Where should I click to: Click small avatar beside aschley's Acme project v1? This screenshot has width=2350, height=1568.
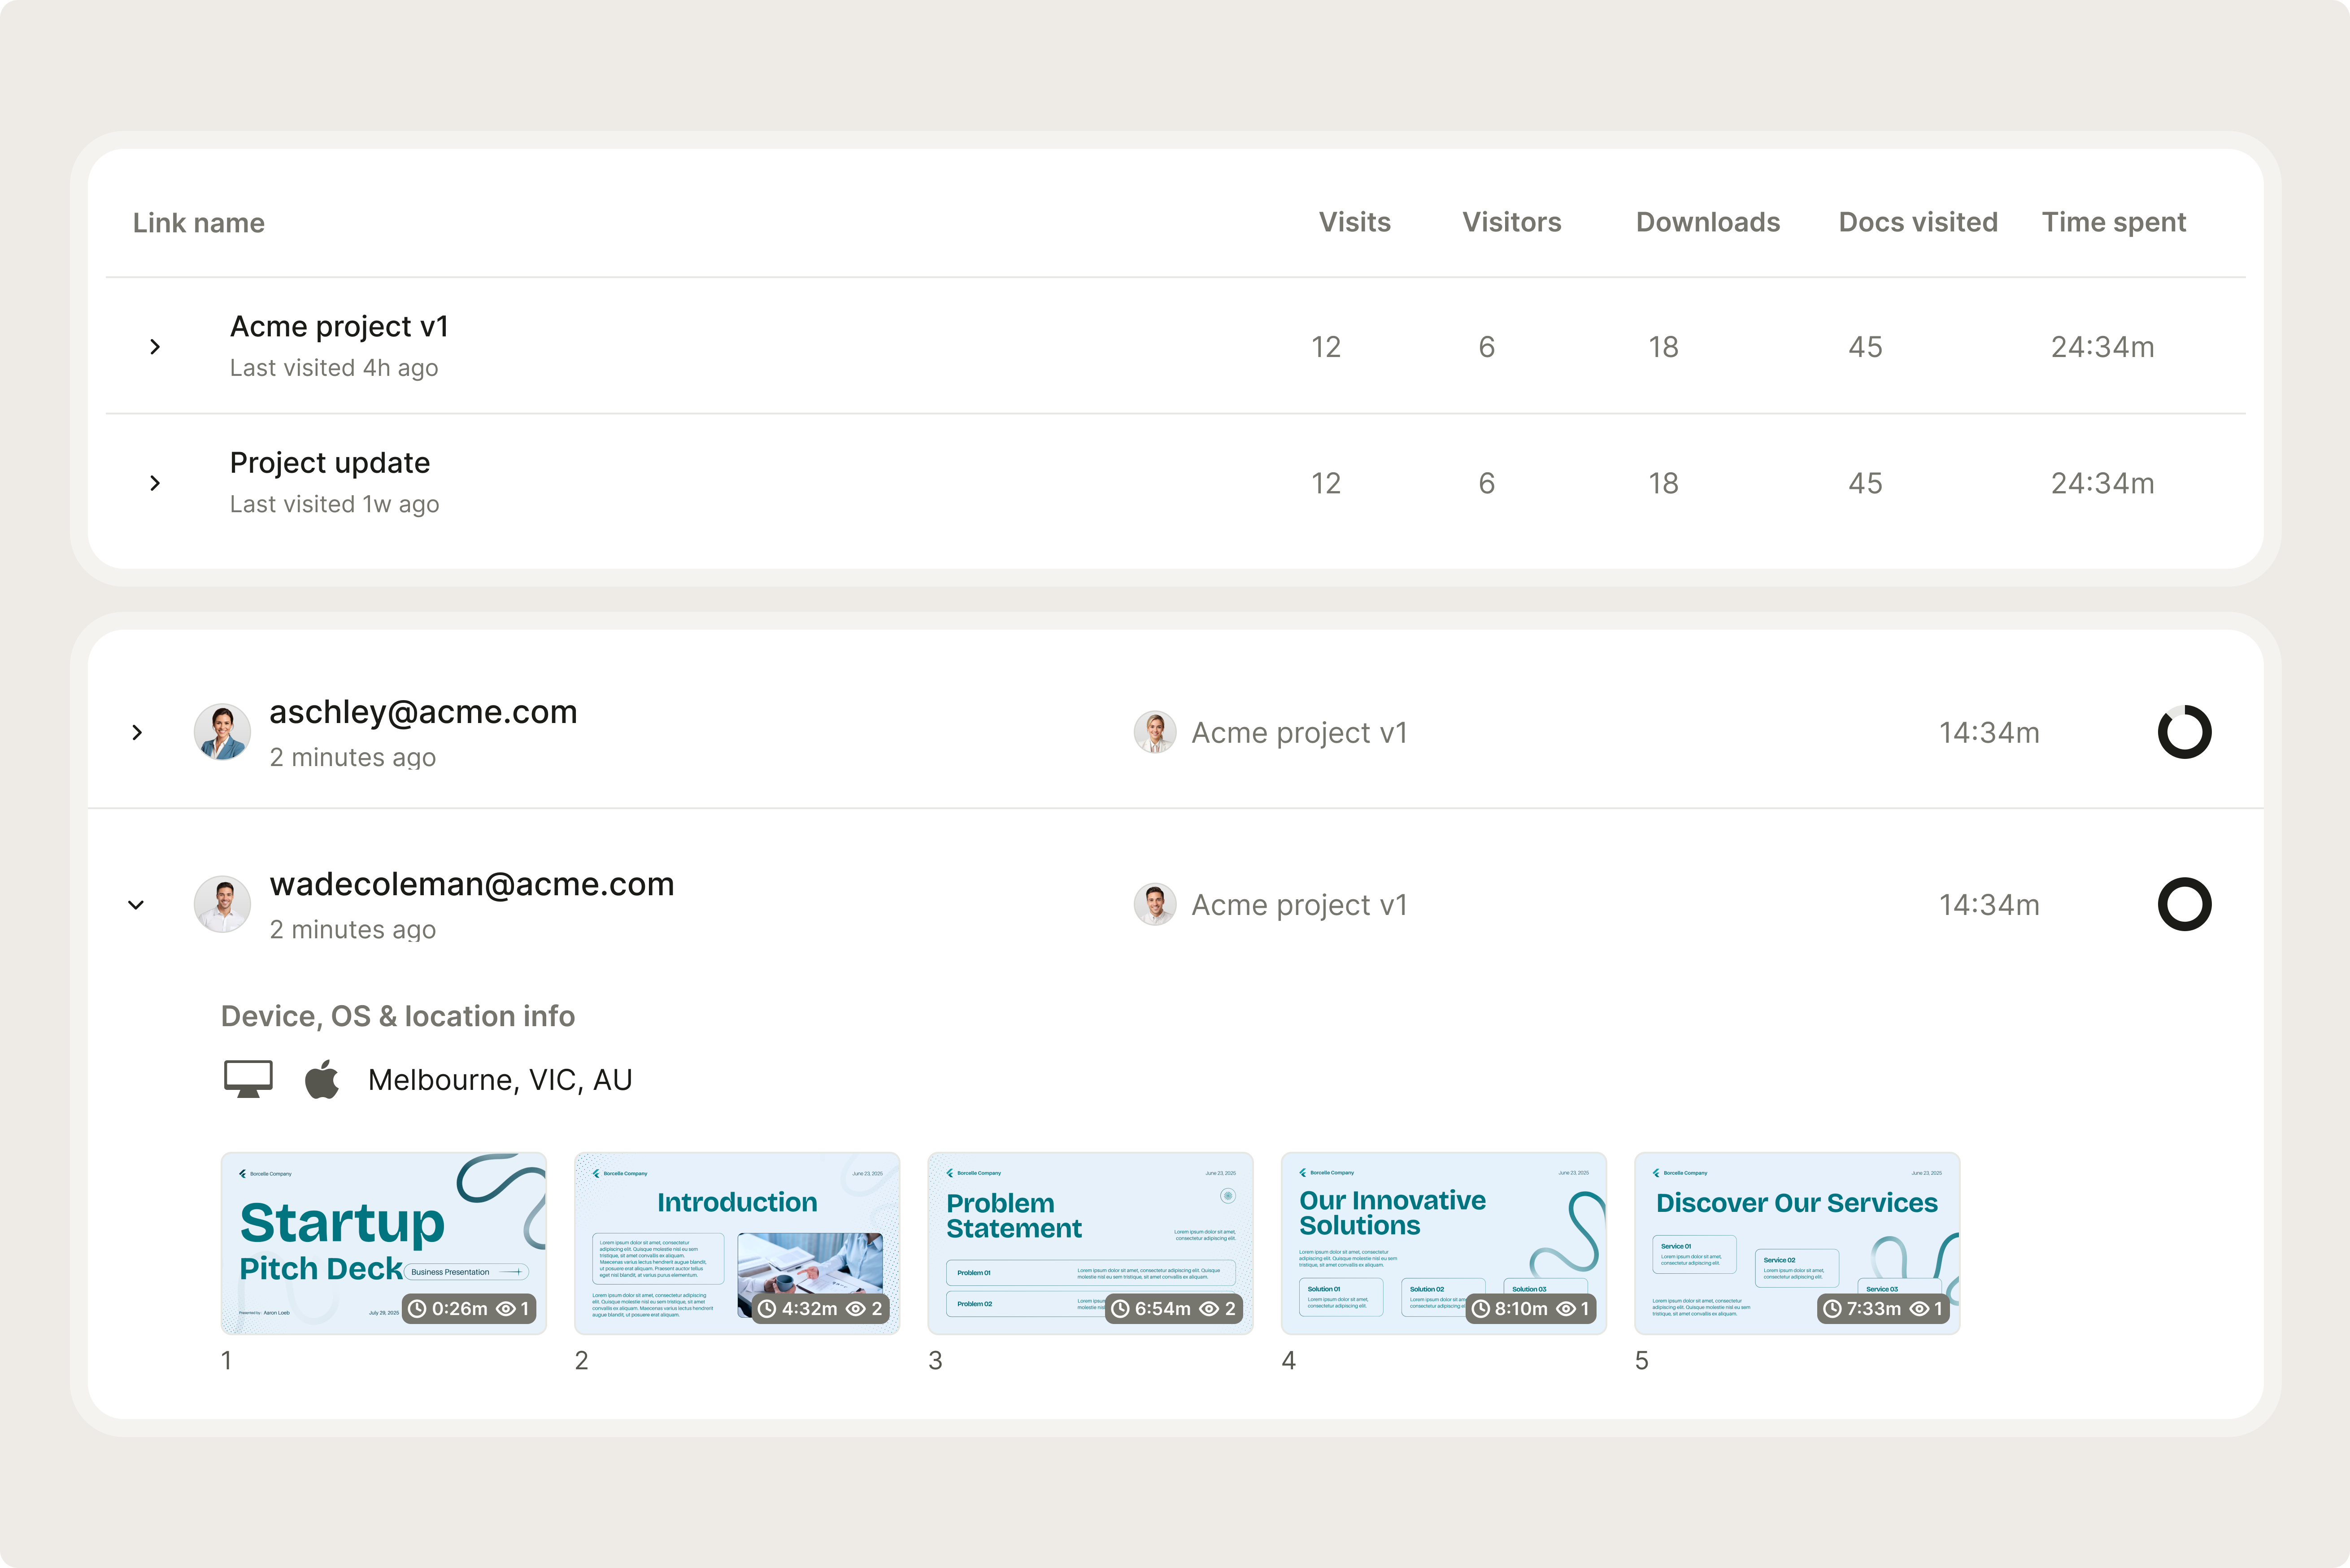tap(1154, 732)
